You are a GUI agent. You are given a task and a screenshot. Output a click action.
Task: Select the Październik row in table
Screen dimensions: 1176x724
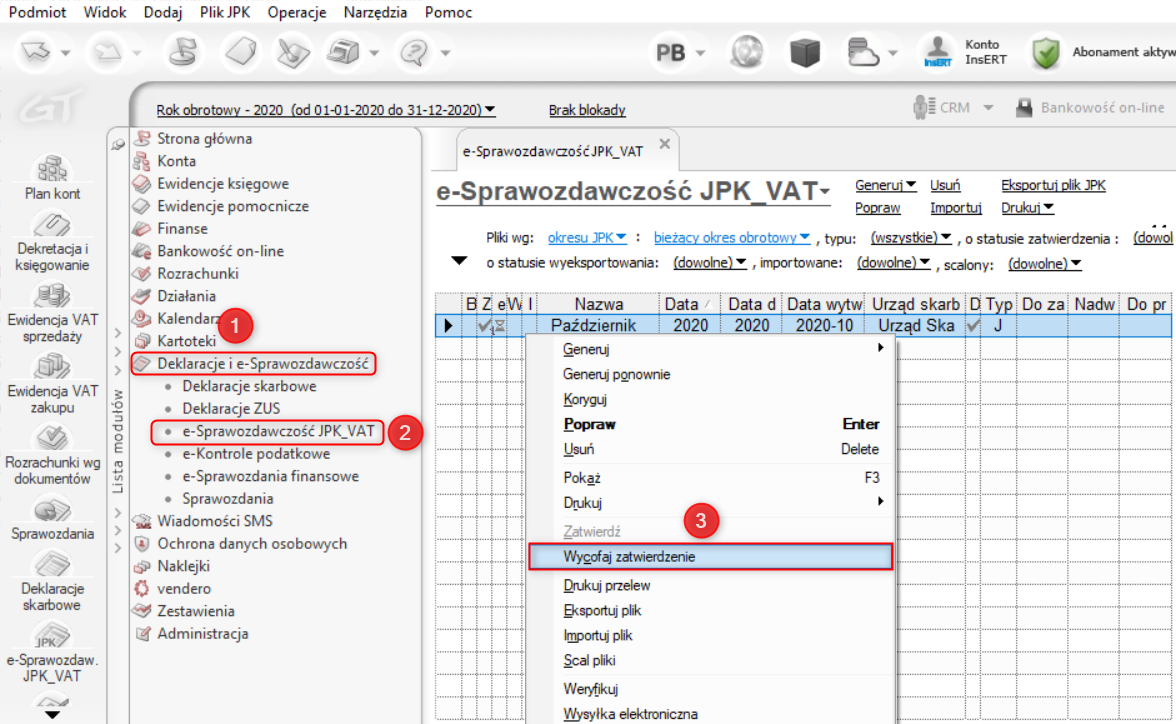[x=802, y=326]
